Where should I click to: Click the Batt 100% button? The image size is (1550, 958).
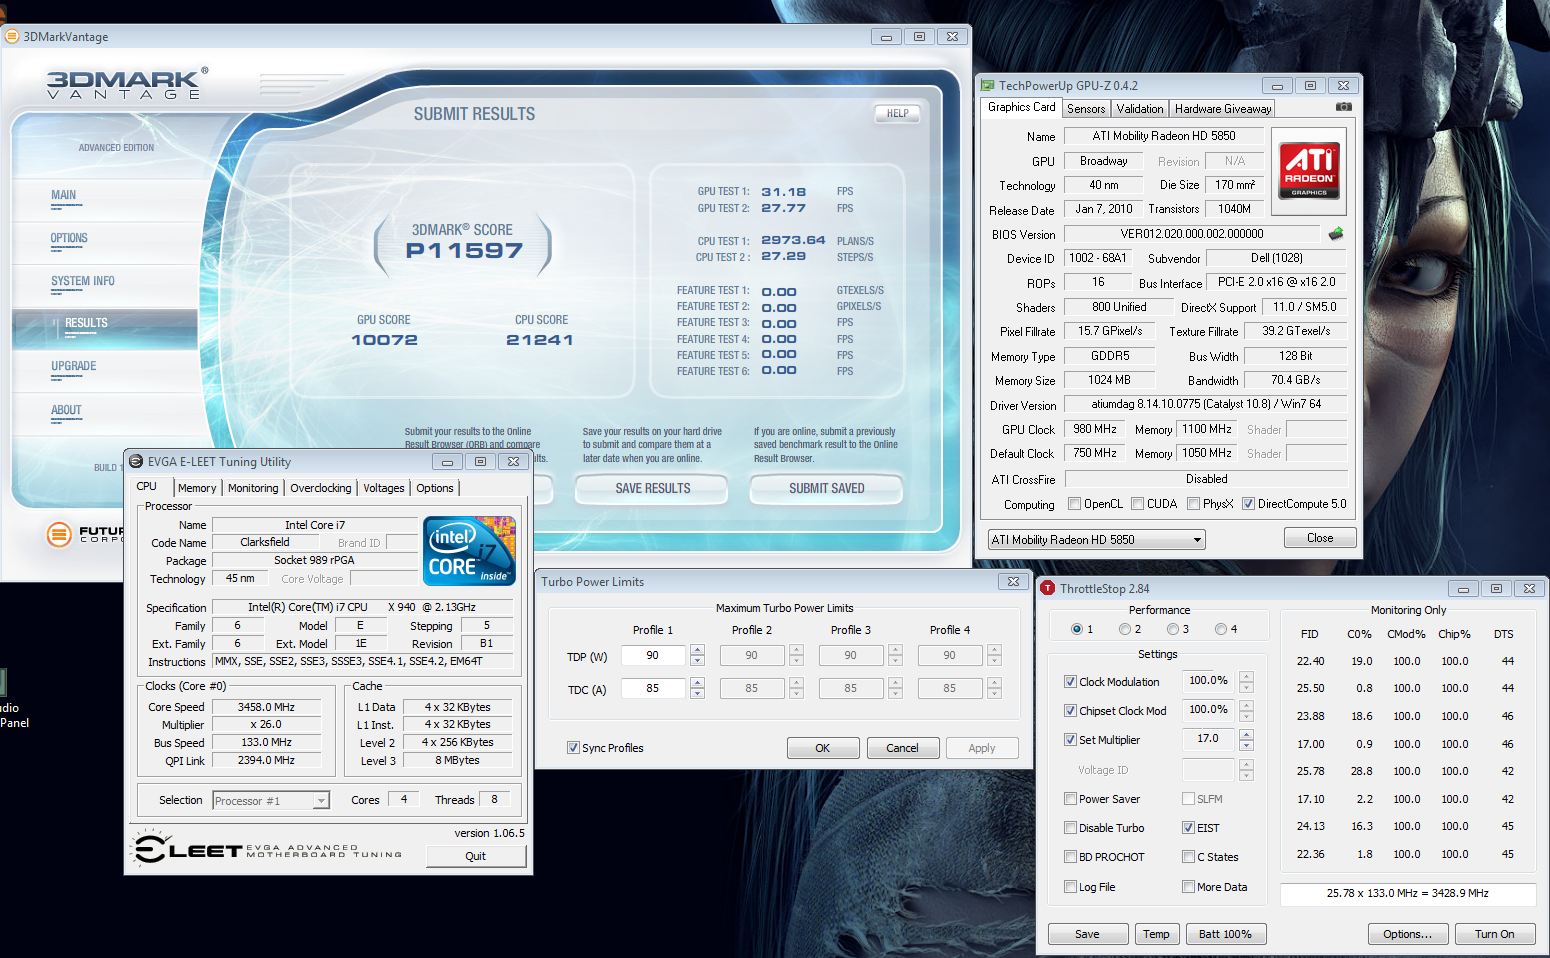click(1225, 934)
